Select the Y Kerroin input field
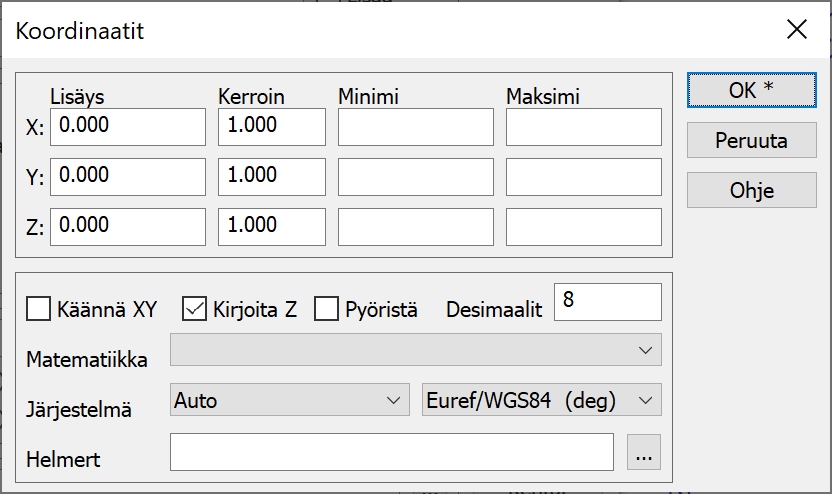Image resolution: width=832 pixels, height=494 pixels. [x=272, y=177]
